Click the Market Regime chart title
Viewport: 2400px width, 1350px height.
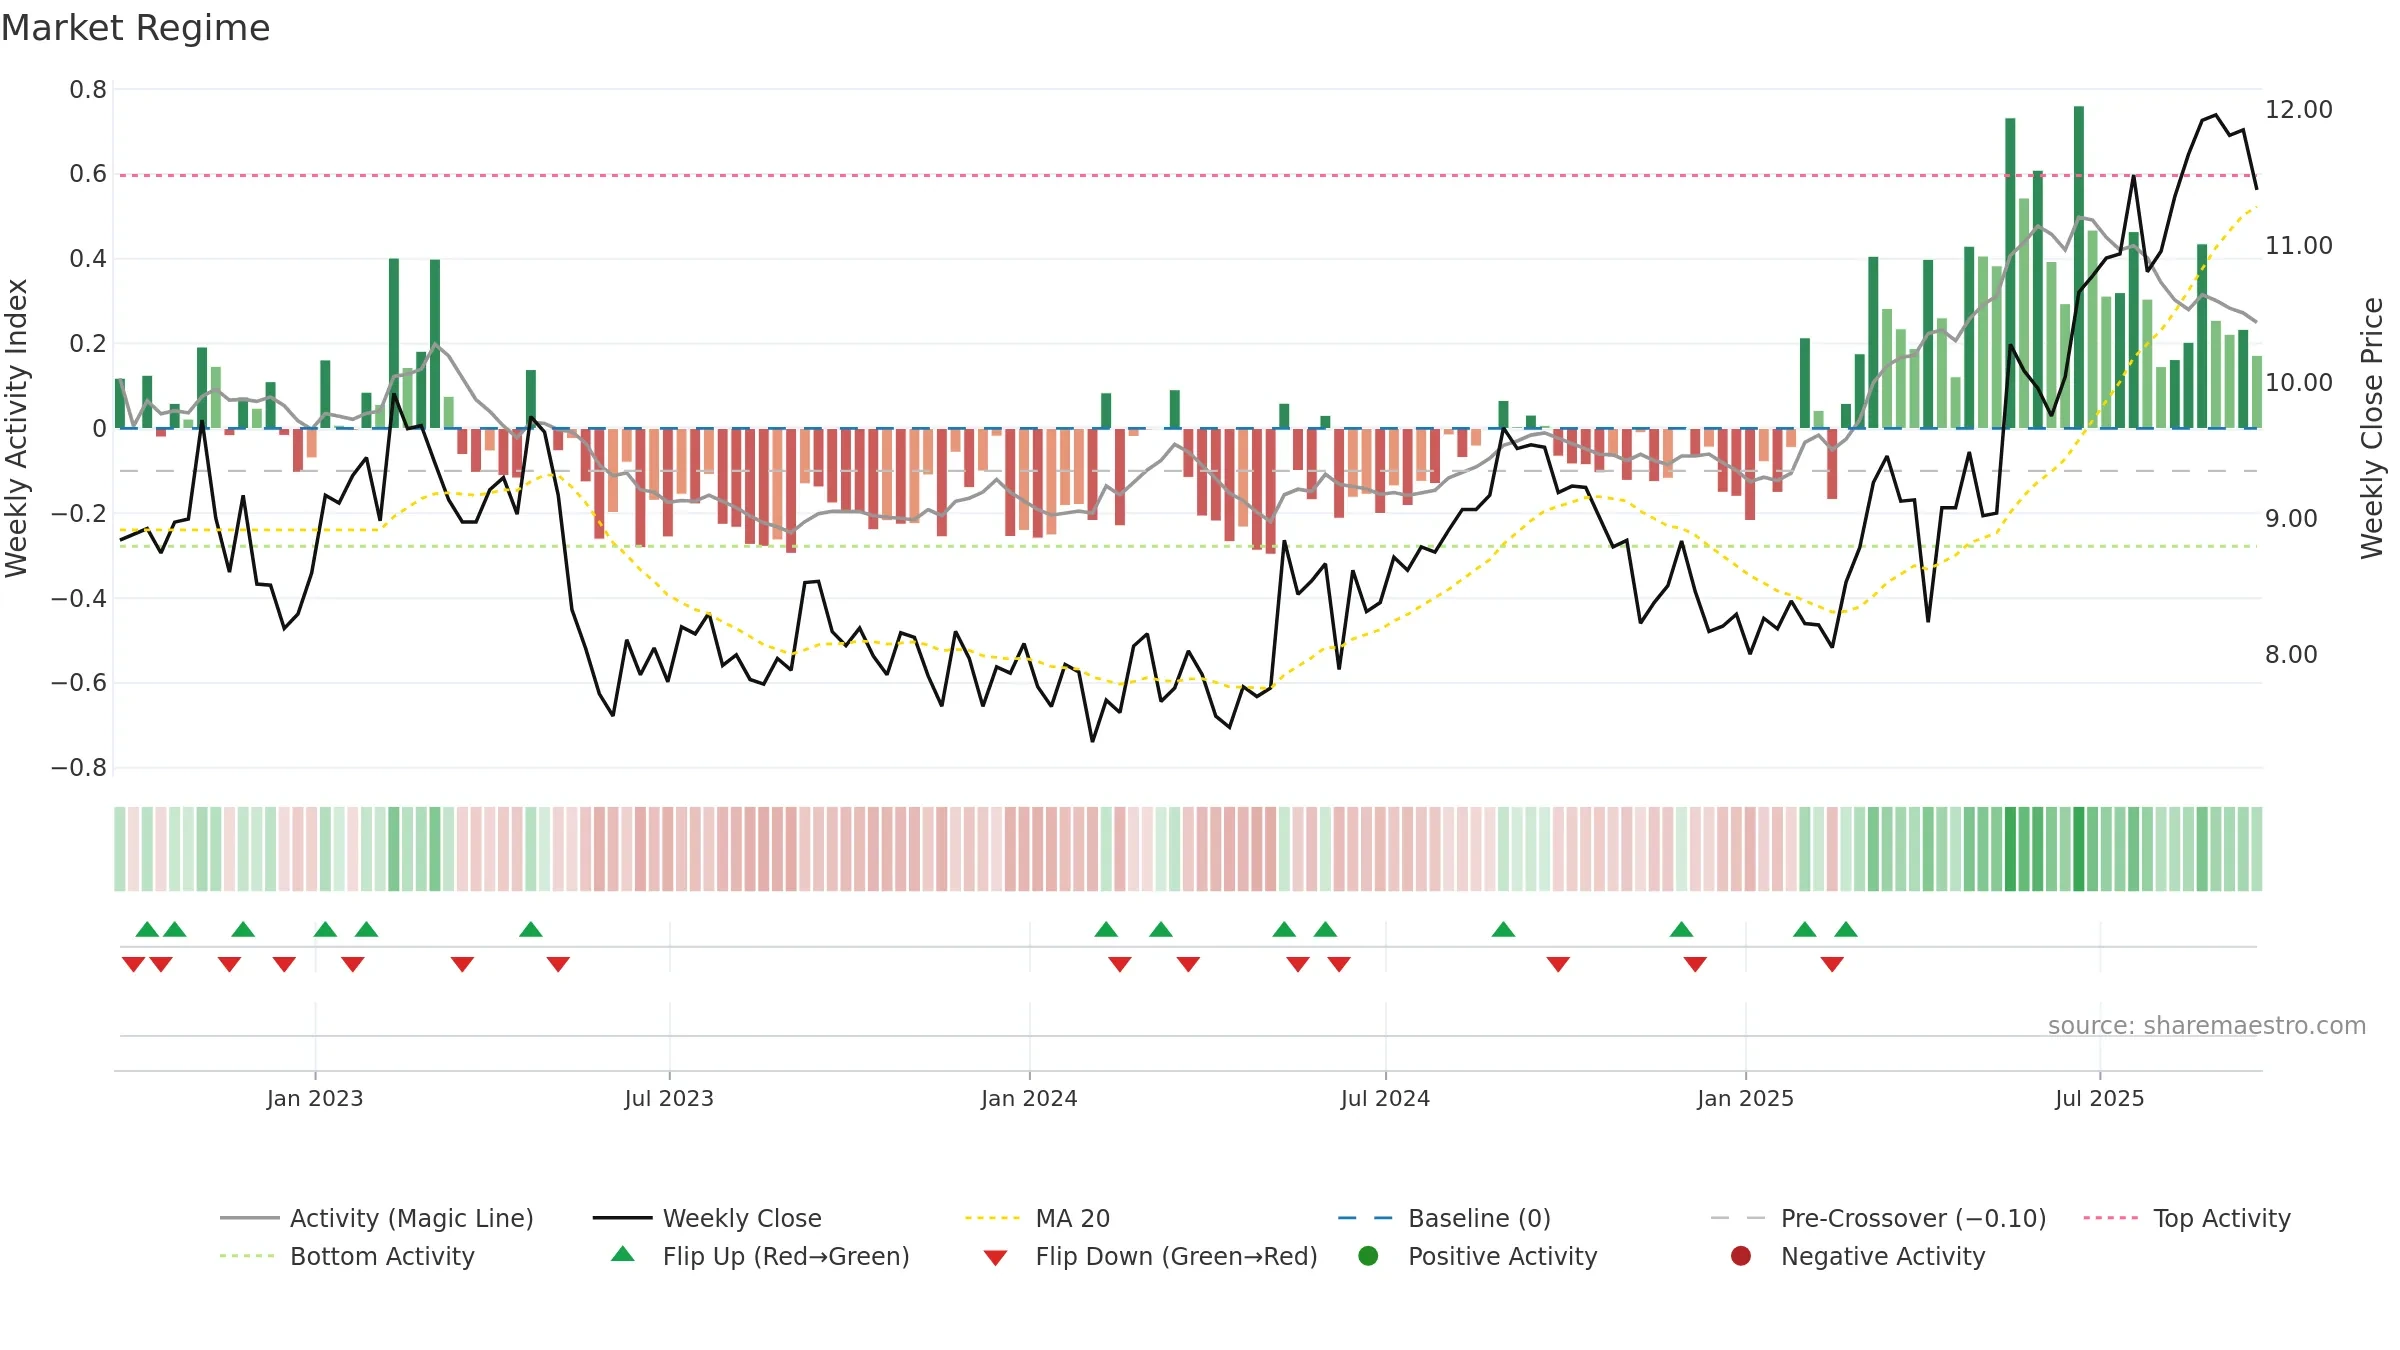point(135,28)
